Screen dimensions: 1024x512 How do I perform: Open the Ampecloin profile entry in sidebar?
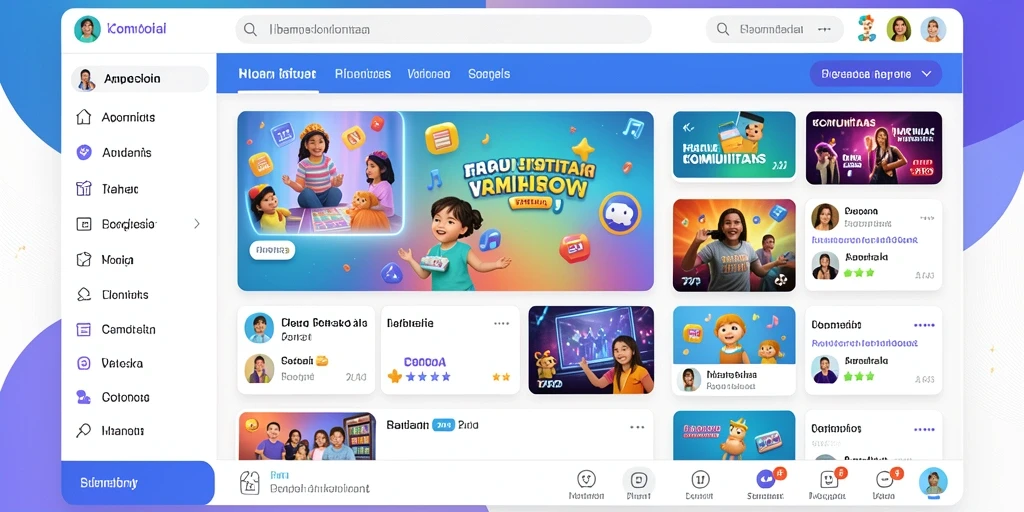coord(140,79)
